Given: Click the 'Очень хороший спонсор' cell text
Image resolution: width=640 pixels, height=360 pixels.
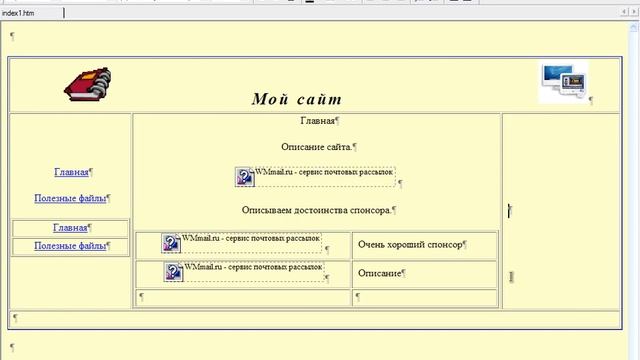Looking at the screenshot, I should pos(410,244).
